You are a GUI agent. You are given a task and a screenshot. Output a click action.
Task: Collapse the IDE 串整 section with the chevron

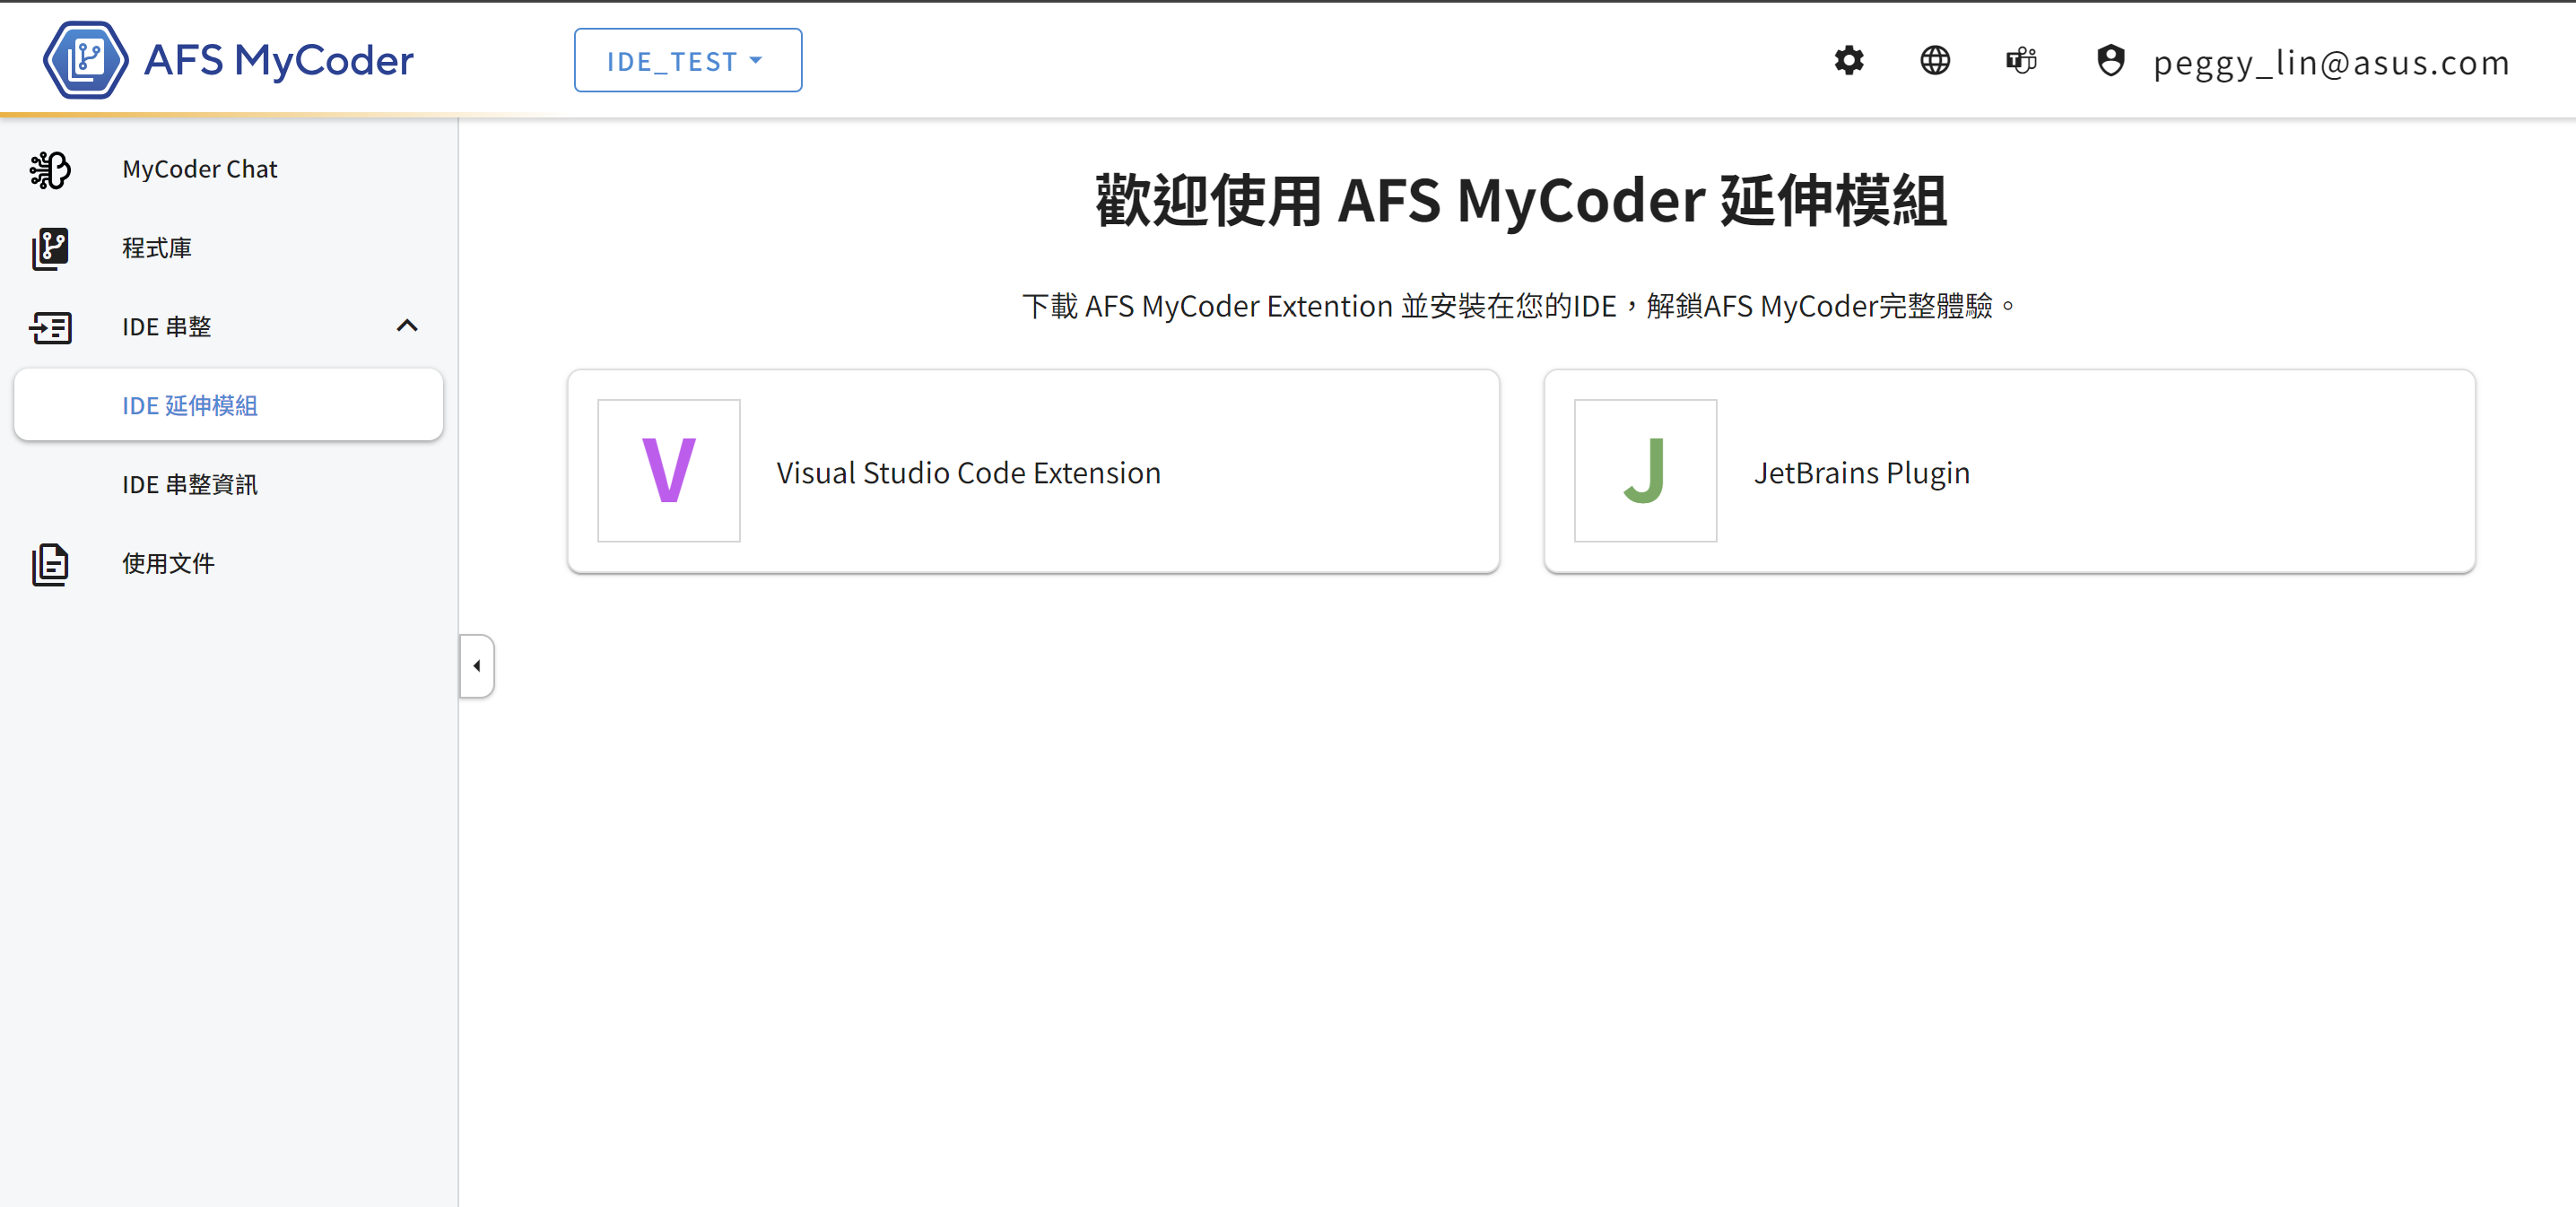[x=406, y=326]
